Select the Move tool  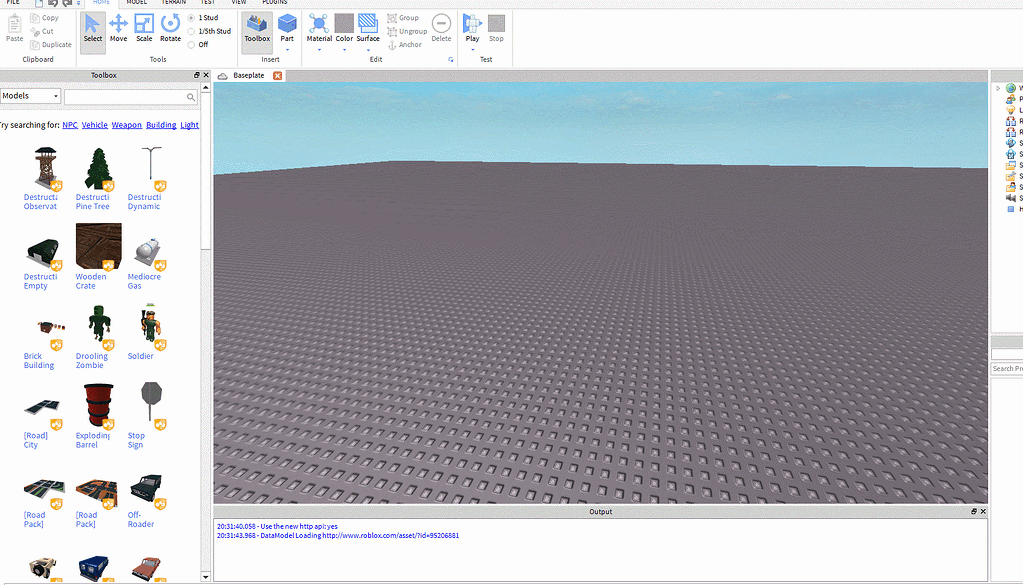click(118, 27)
